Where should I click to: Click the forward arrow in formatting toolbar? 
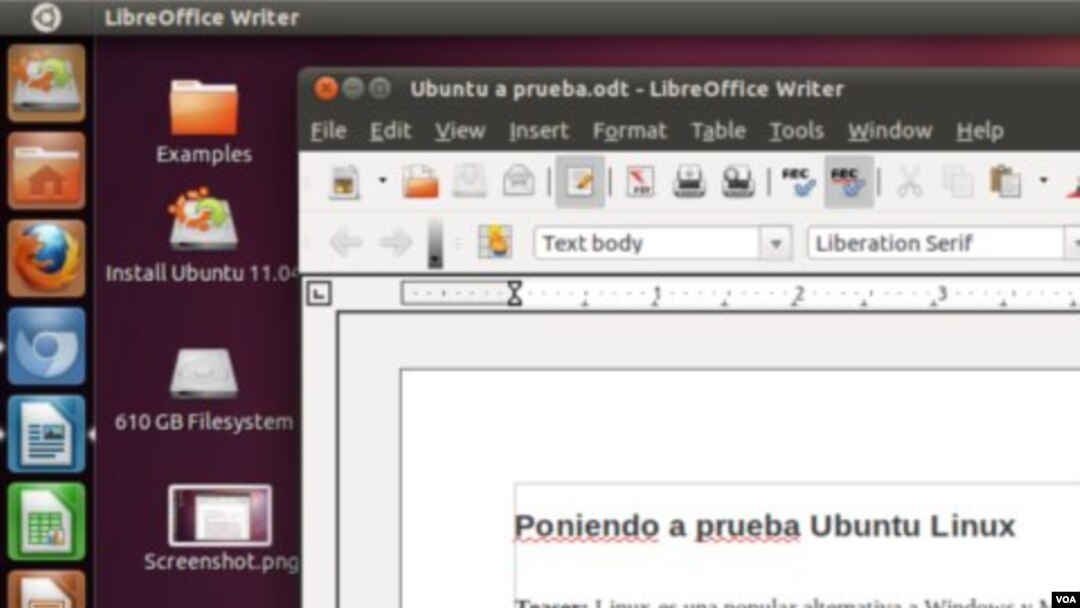point(395,242)
